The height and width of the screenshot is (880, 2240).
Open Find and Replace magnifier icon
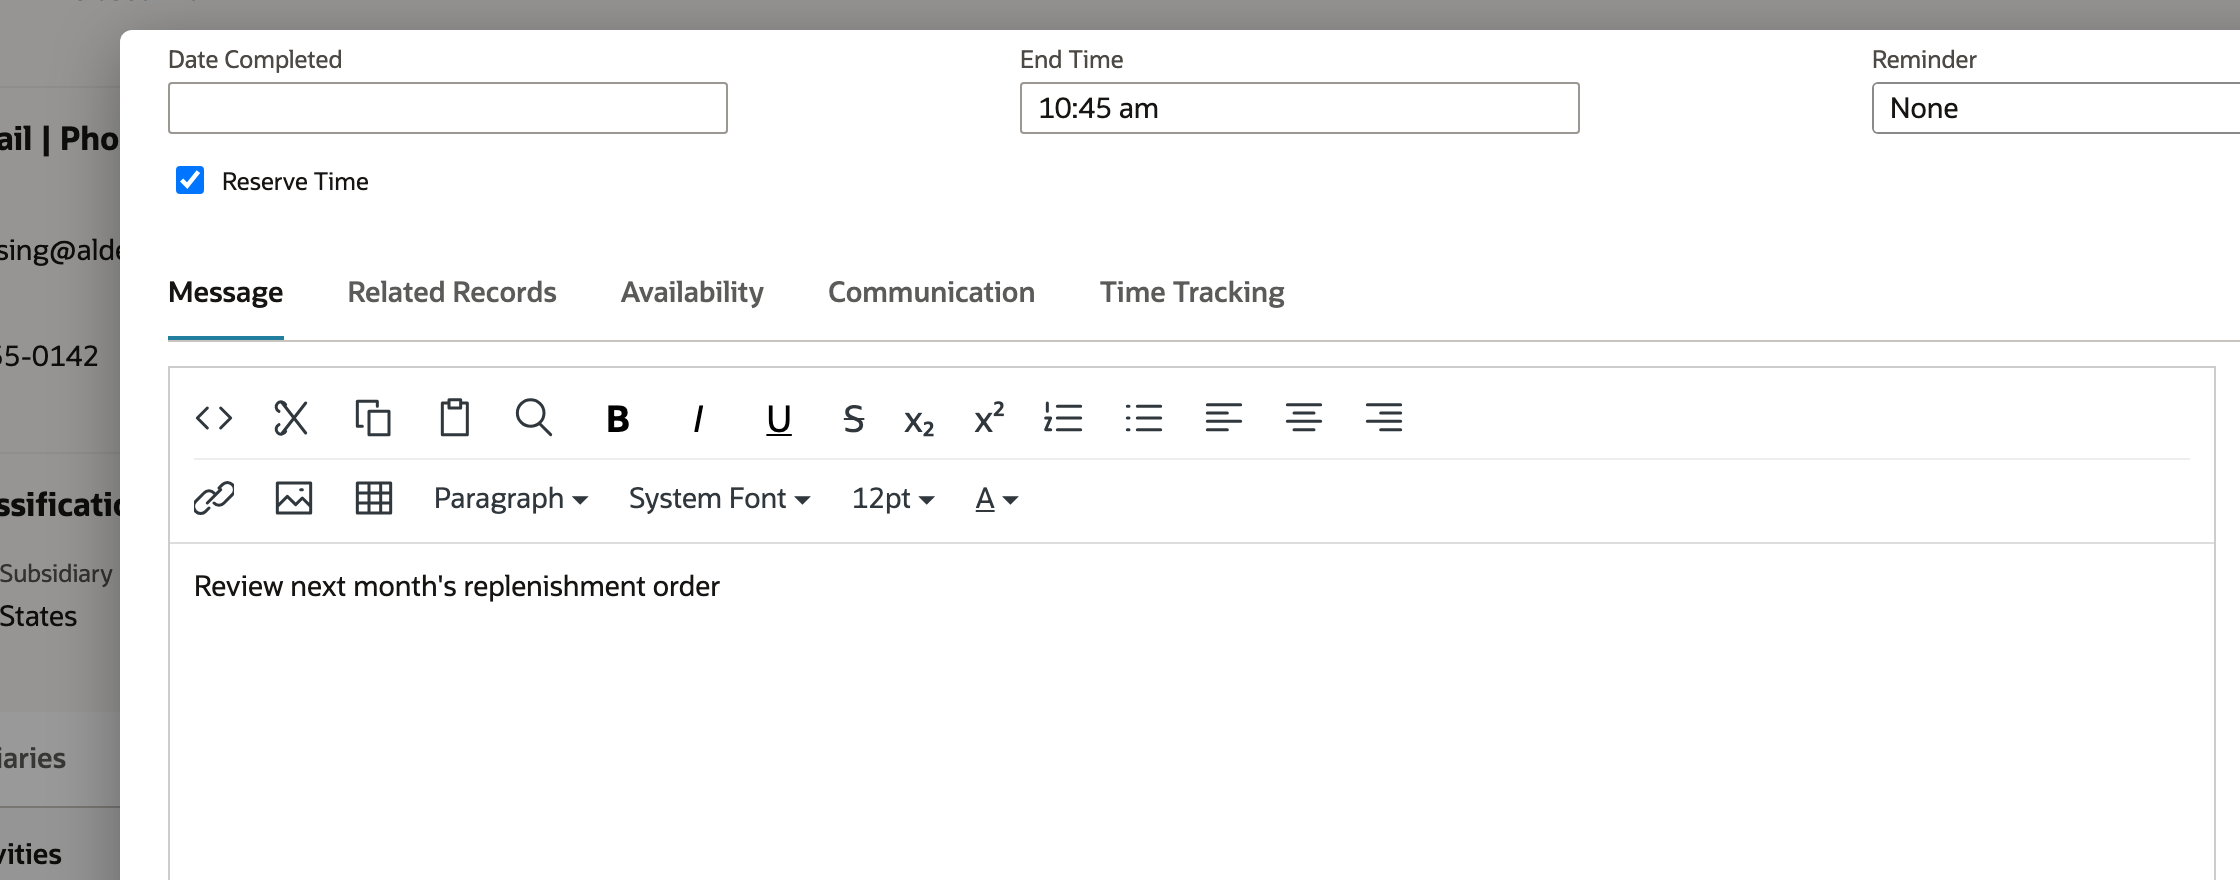533,418
